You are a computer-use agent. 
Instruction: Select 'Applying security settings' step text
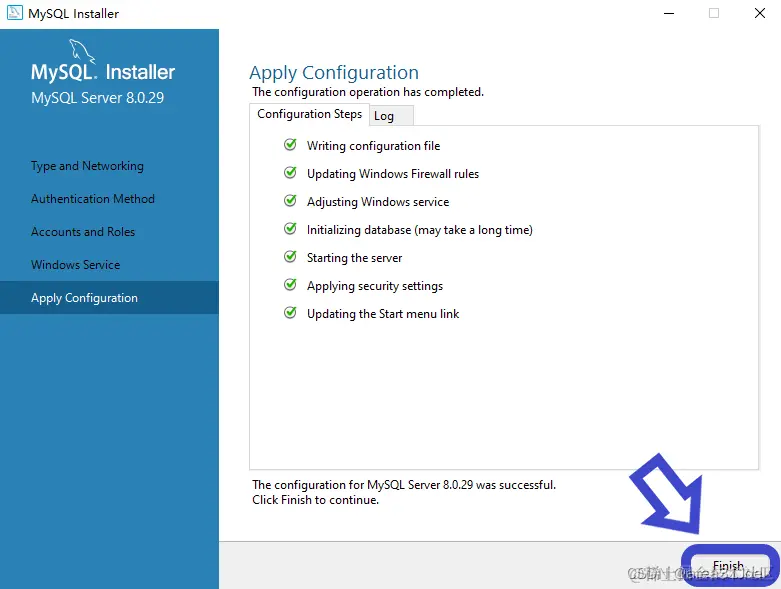point(375,286)
